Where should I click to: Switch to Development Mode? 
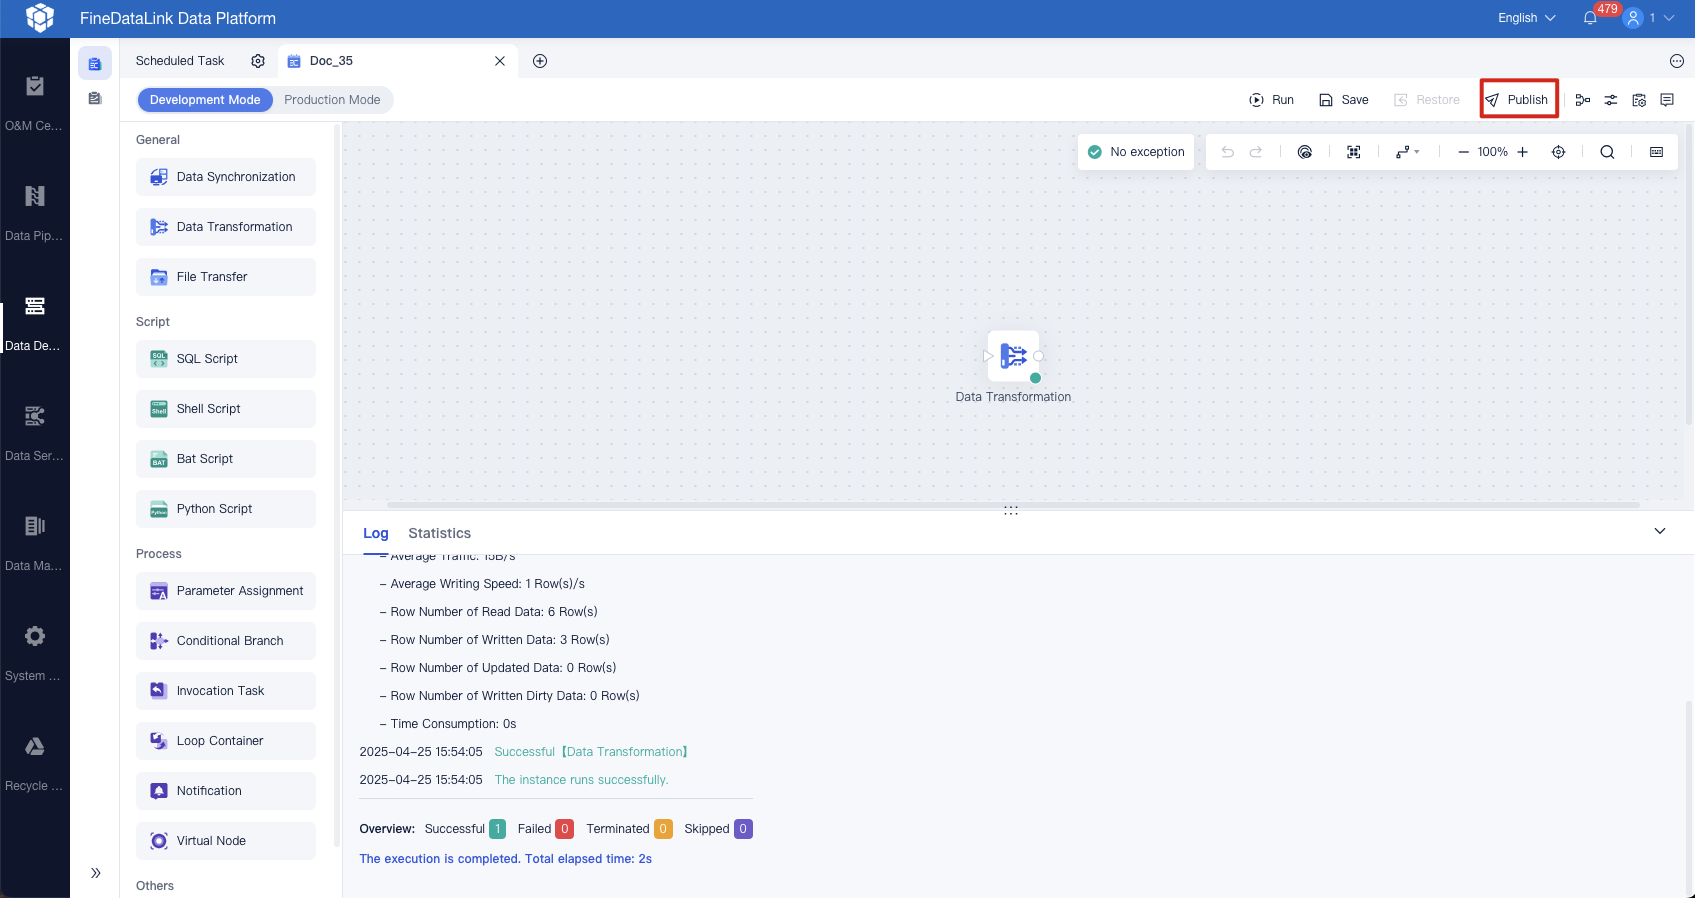click(205, 100)
